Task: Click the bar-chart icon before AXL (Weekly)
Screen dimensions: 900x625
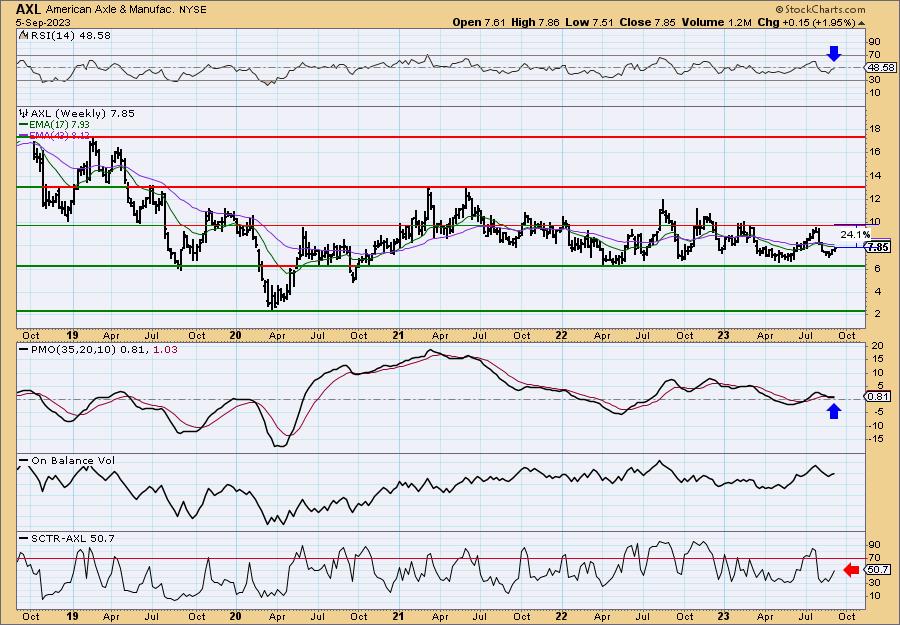Action: pyautogui.click(x=24, y=113)
